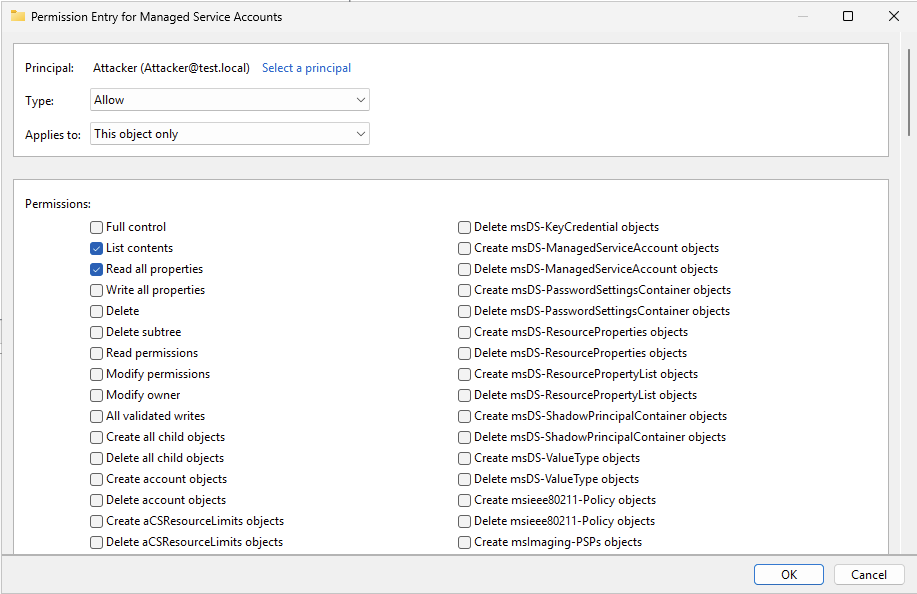Enable the Modify permissions entry
This screenshot has height=594, width=917.
96,374
